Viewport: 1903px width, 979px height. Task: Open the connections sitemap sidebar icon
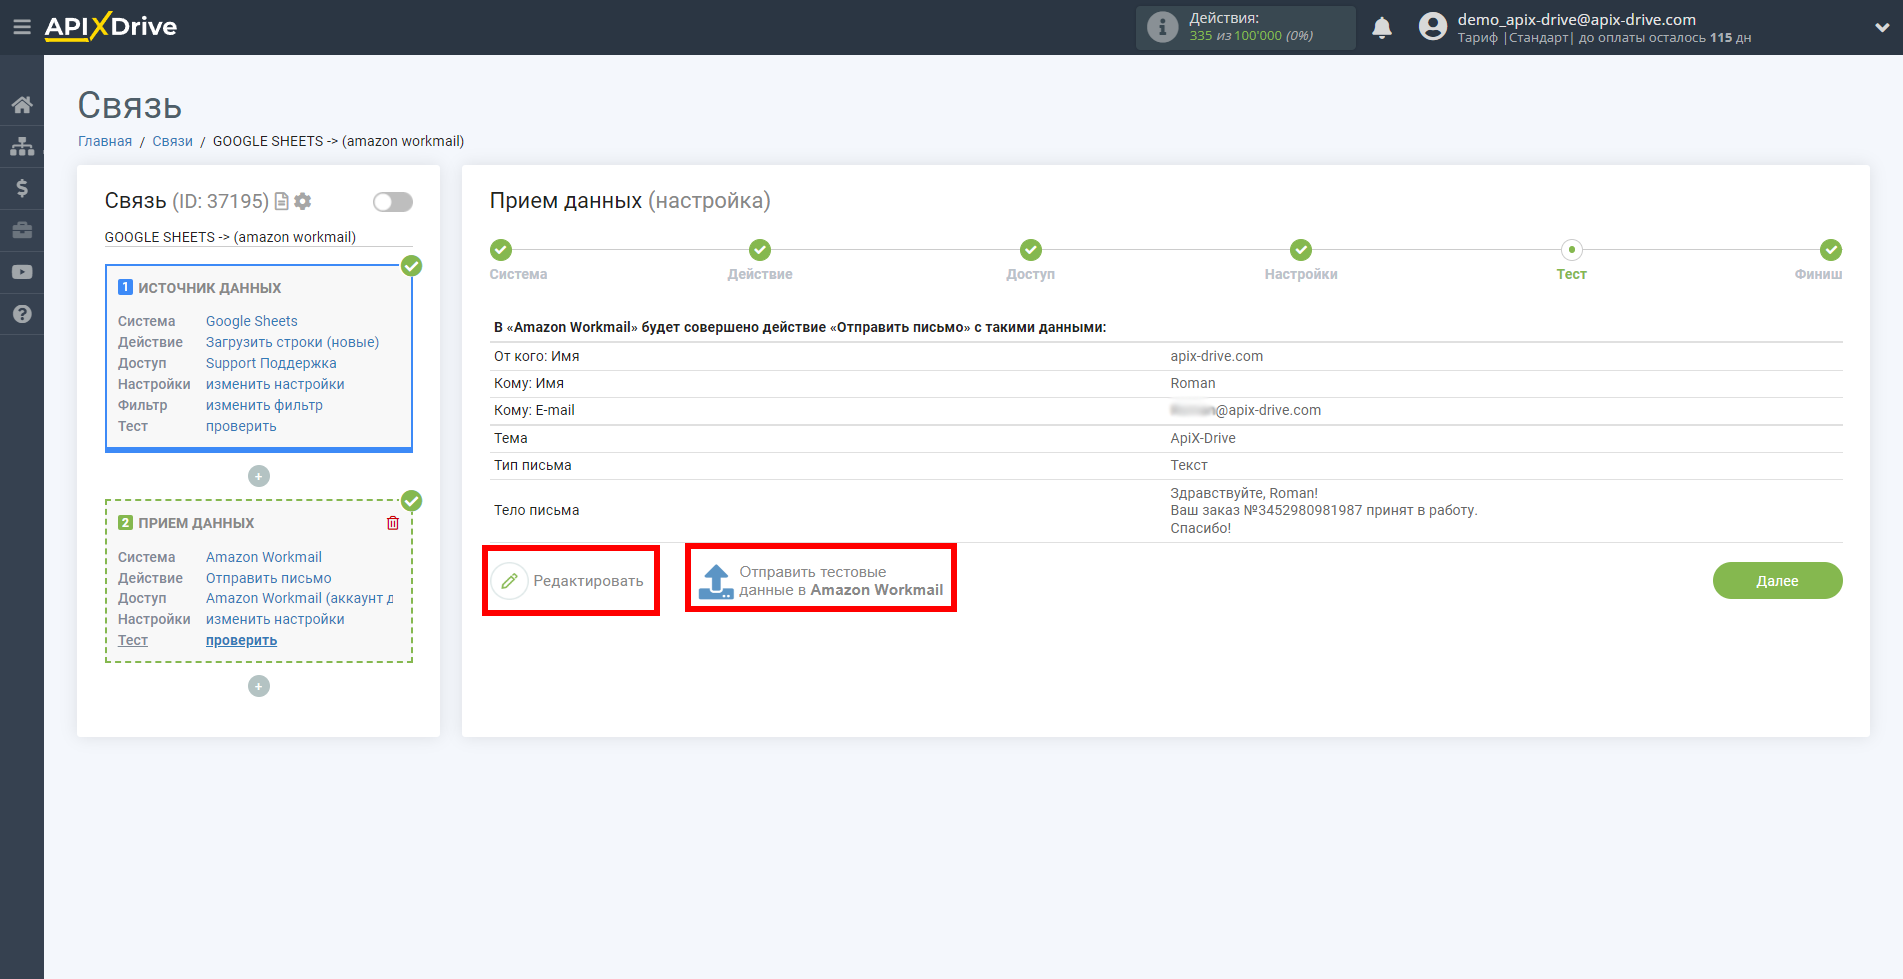pyautogui.click(x=22, y=147)
